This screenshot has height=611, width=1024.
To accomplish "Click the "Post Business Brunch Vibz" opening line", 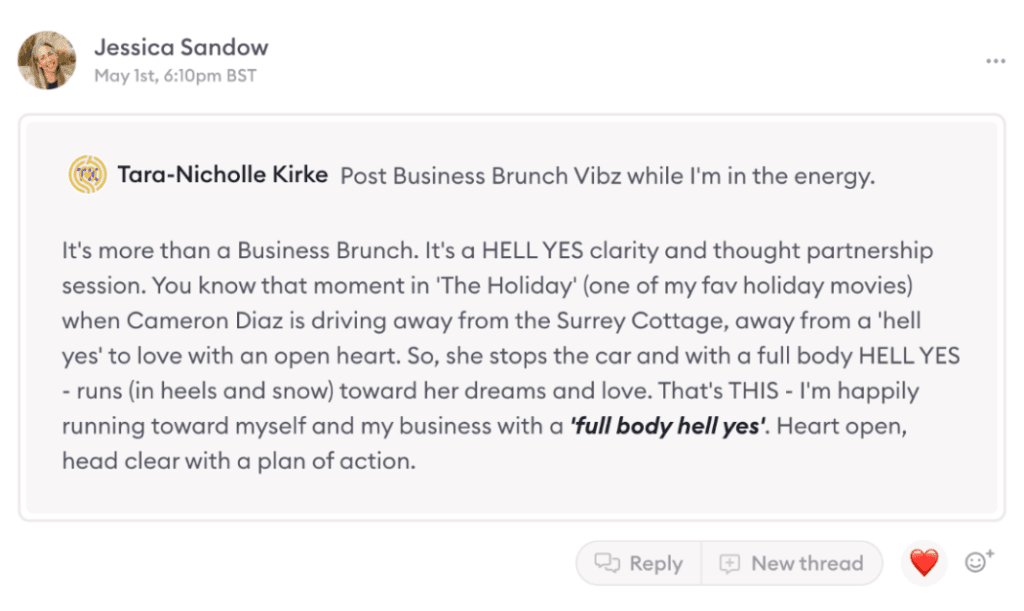I will click(607, 177).
